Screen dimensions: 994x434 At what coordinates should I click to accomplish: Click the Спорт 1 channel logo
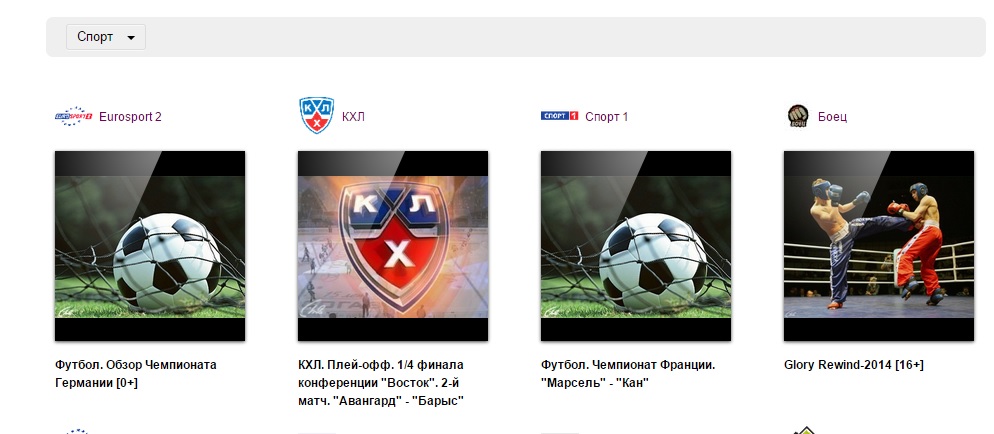560,116
